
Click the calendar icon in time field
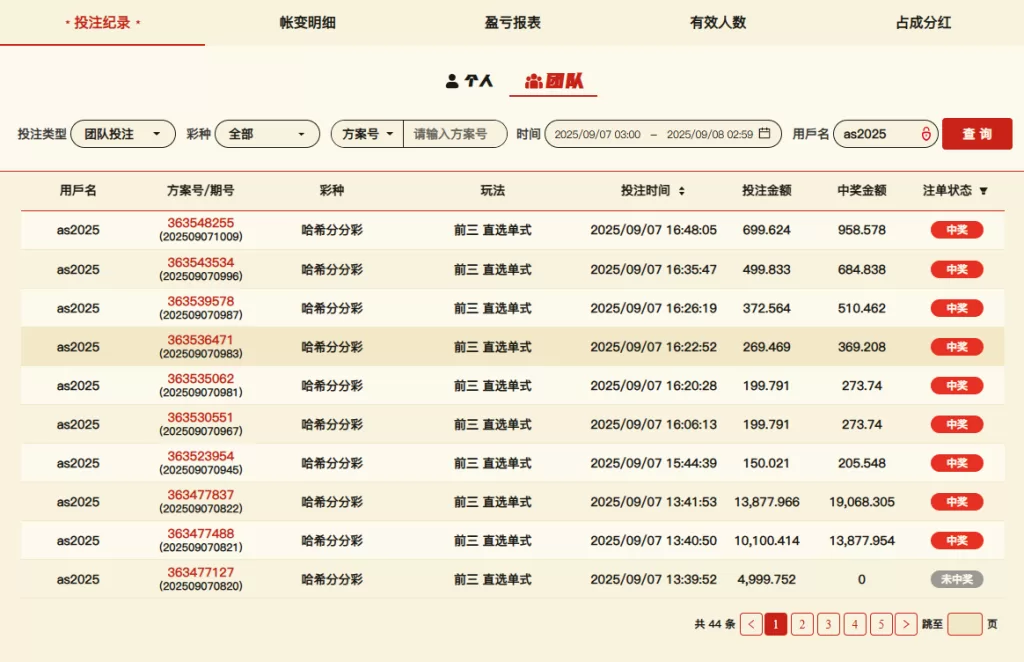click(765, 133)
